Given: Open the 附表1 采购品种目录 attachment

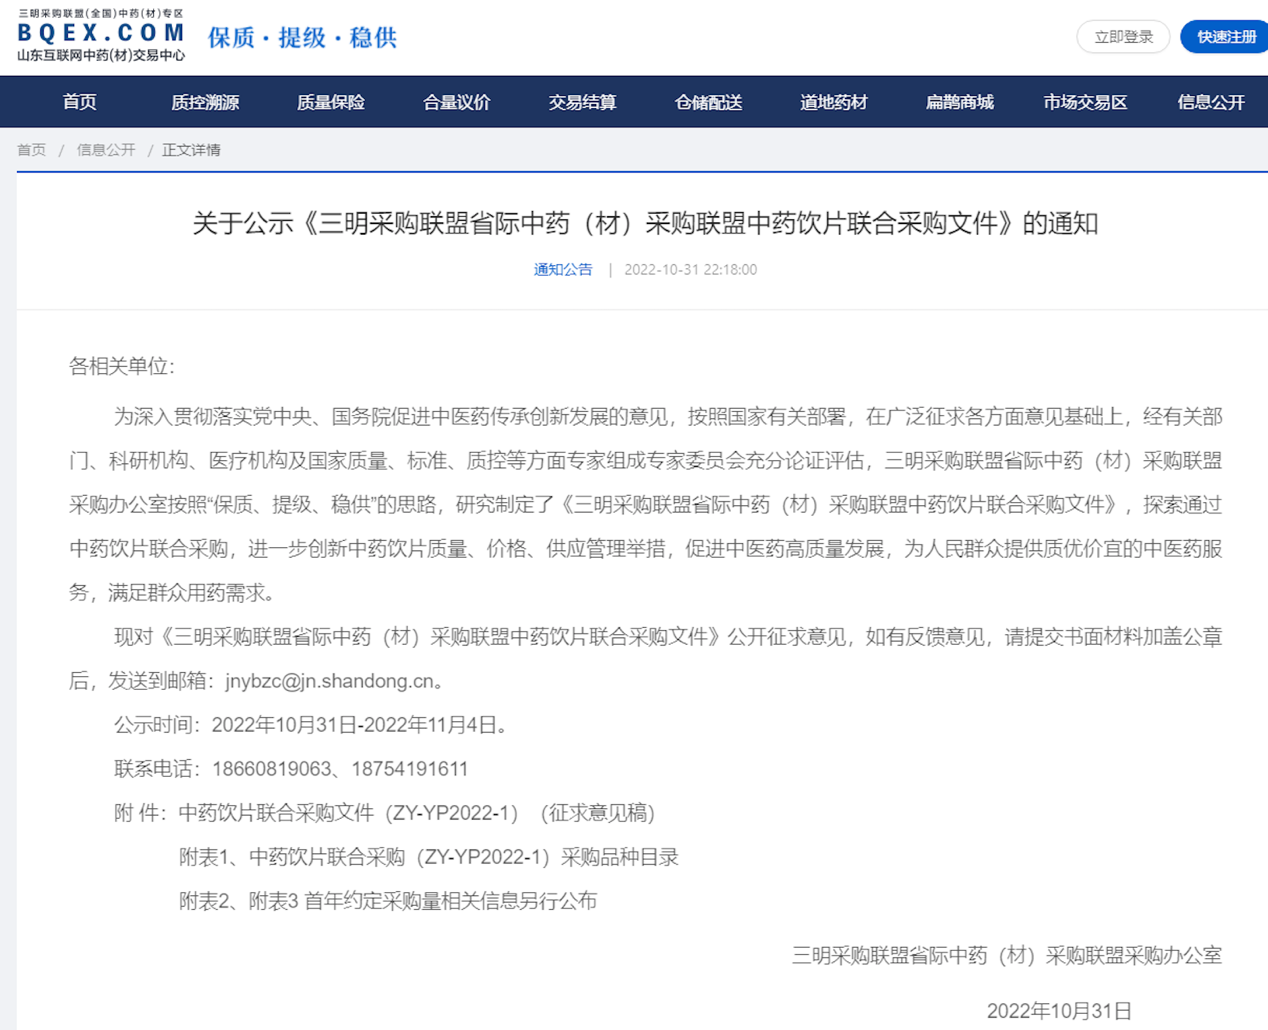Looking at the screenshot, I should [429, 857].
